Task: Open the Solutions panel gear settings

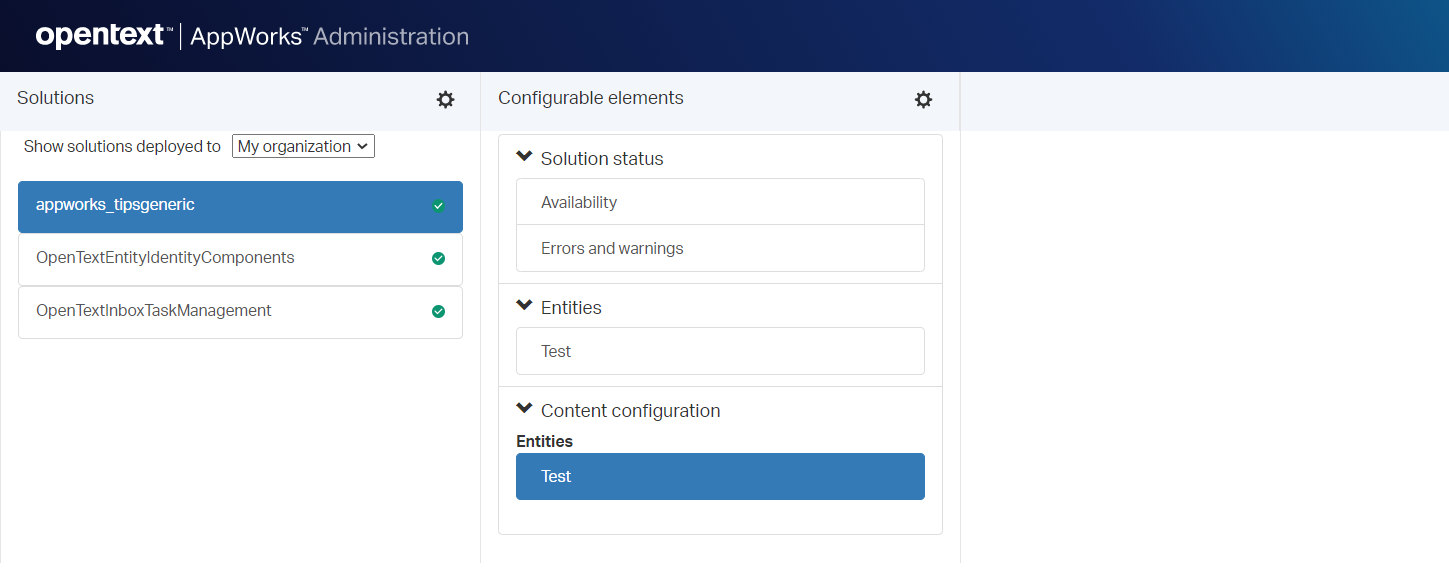Action: (445, 99)
